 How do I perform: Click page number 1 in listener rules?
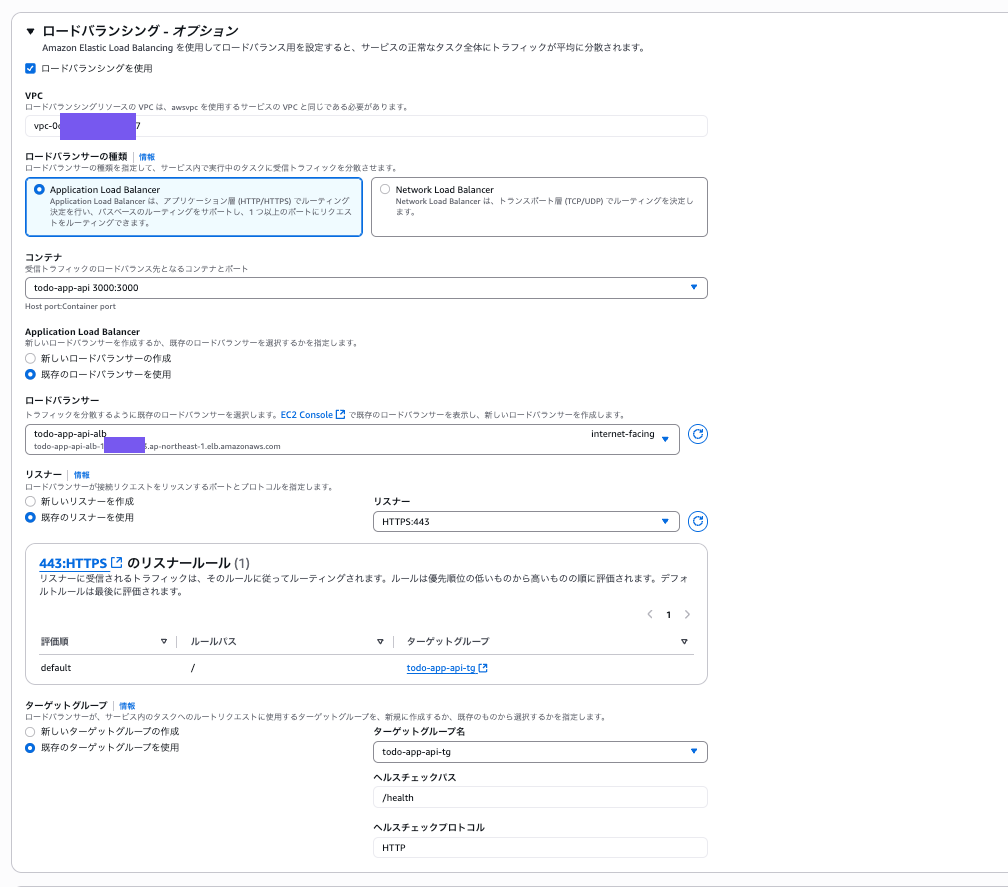point(669,615)
